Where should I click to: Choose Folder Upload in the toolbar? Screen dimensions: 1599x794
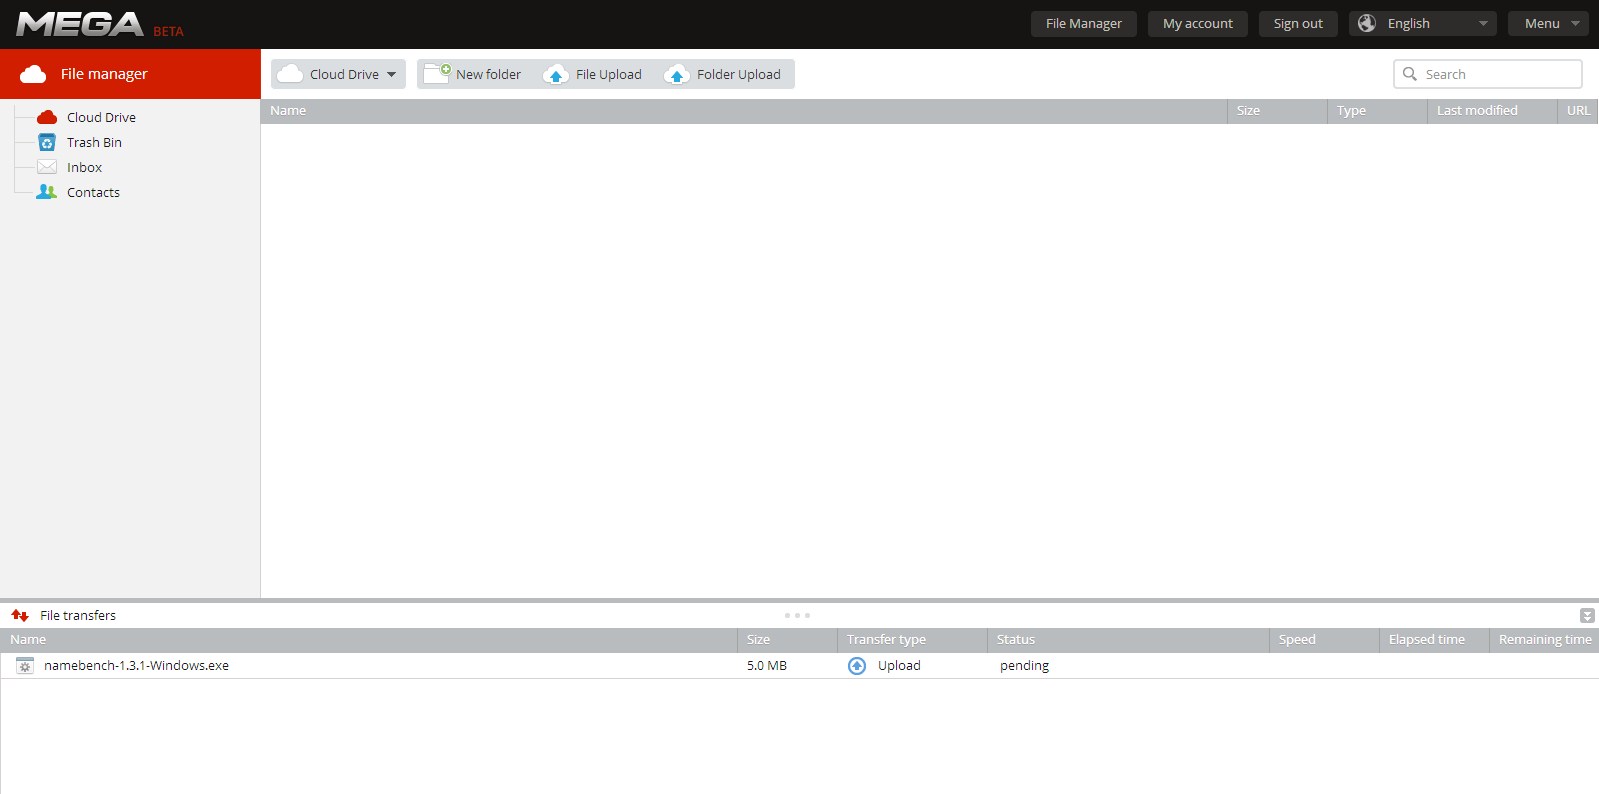(x=723, y=74)
